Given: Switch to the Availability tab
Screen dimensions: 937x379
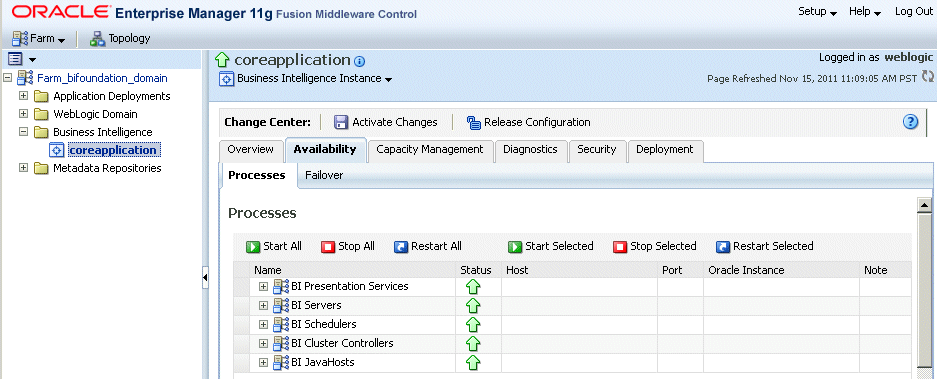Looking at the screenshot, I should click(324, 149).
